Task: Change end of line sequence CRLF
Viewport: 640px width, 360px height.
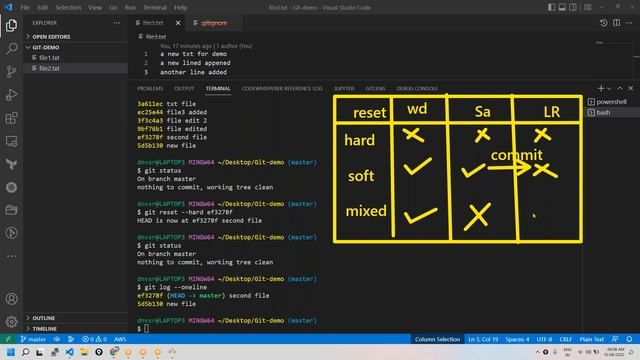Action: [565, 339]
